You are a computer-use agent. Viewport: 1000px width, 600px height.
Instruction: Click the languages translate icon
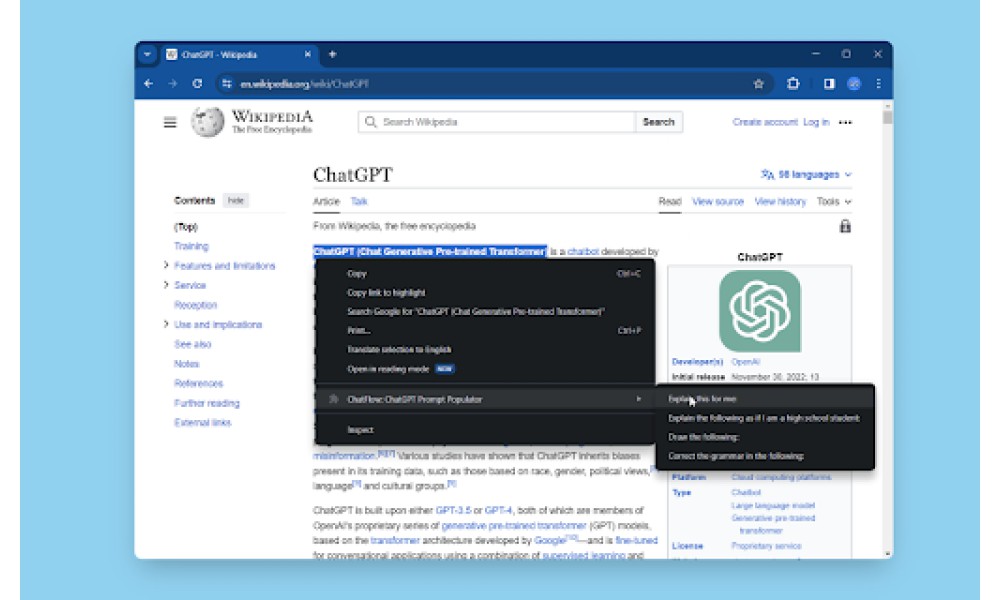coord(767,174)
